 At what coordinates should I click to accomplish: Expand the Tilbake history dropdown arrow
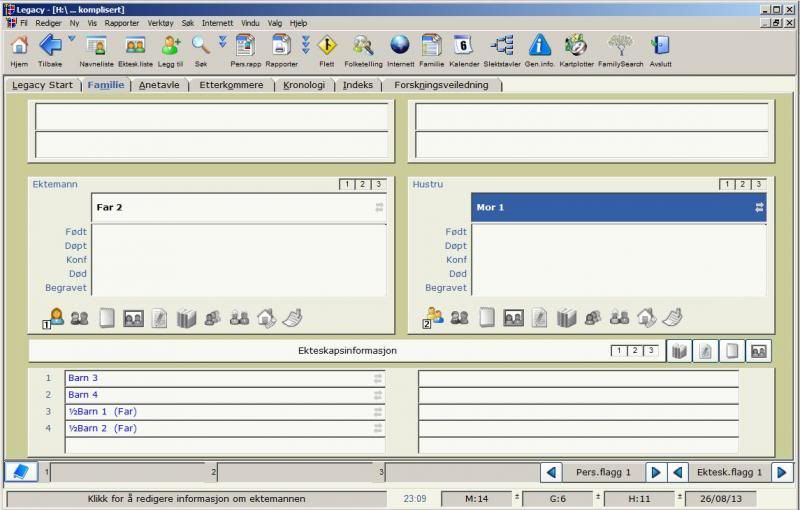click(71, 39)
